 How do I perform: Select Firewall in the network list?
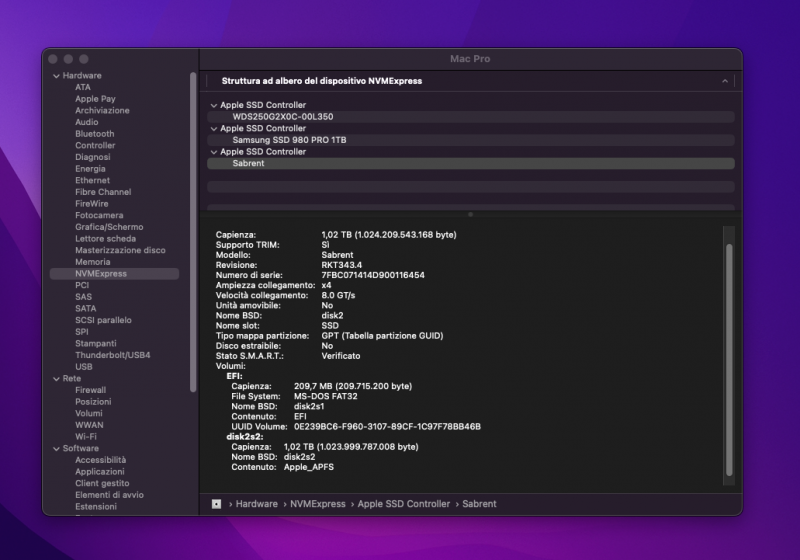click(x=90, y=390)
